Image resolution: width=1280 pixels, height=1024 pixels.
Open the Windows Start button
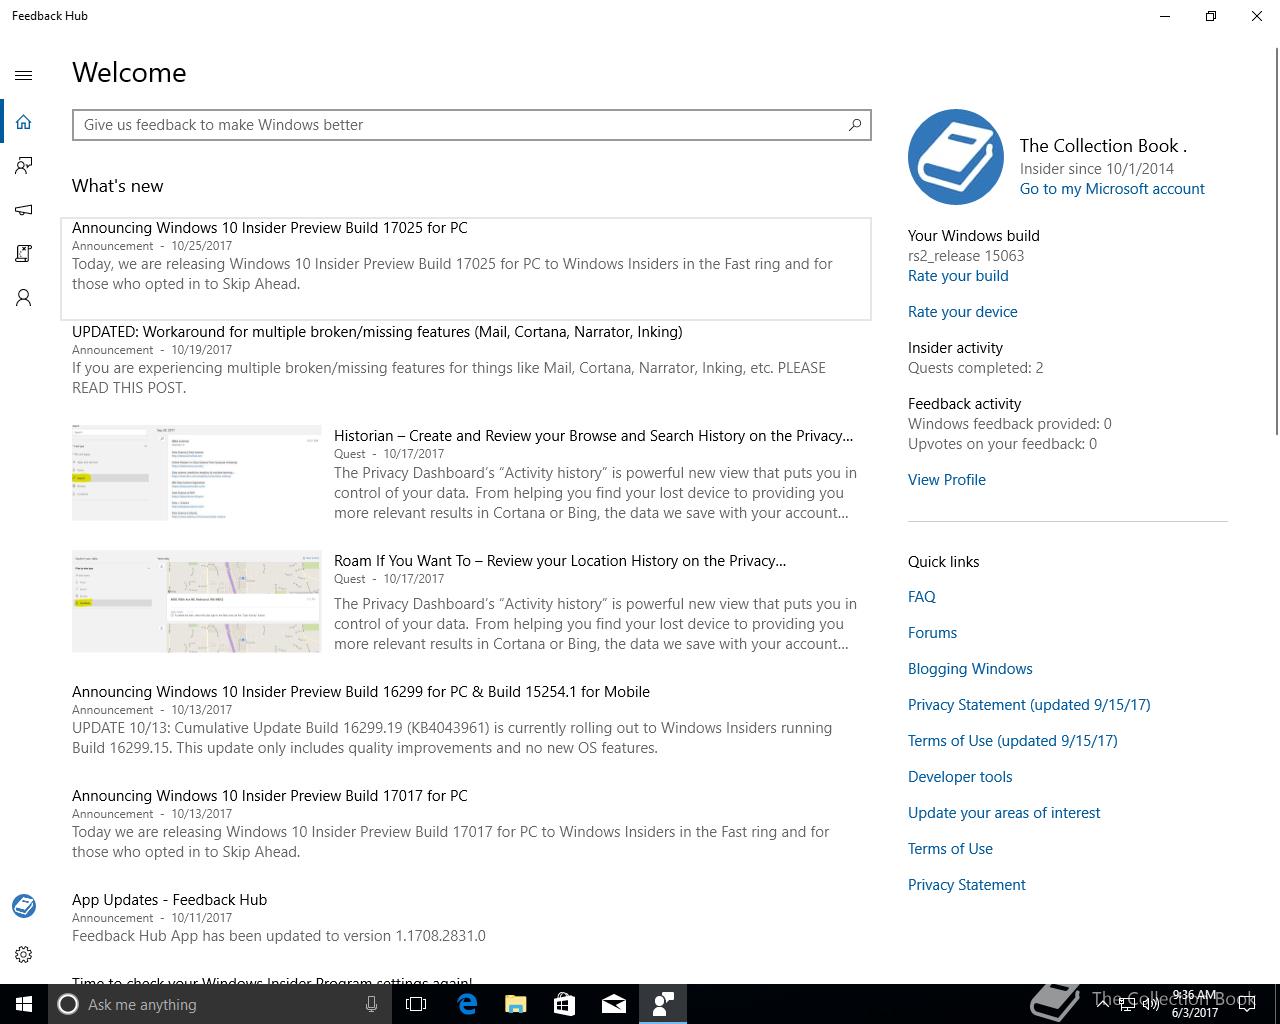24,1004
